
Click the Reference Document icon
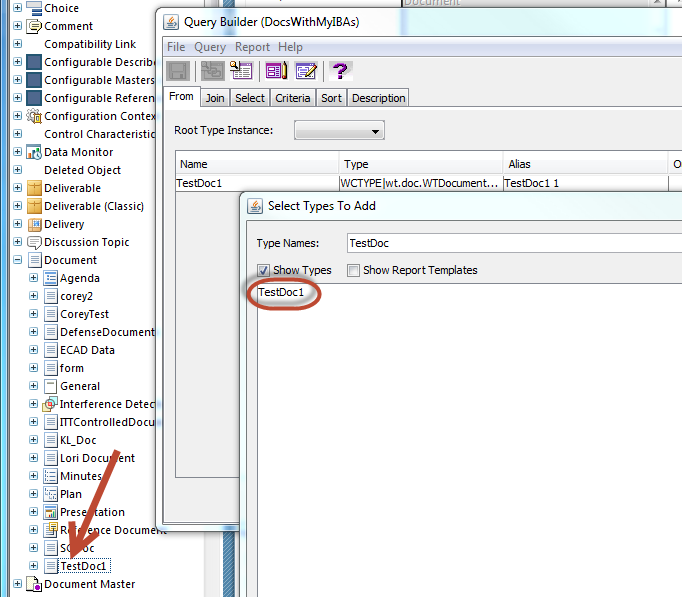click(50, 530)
